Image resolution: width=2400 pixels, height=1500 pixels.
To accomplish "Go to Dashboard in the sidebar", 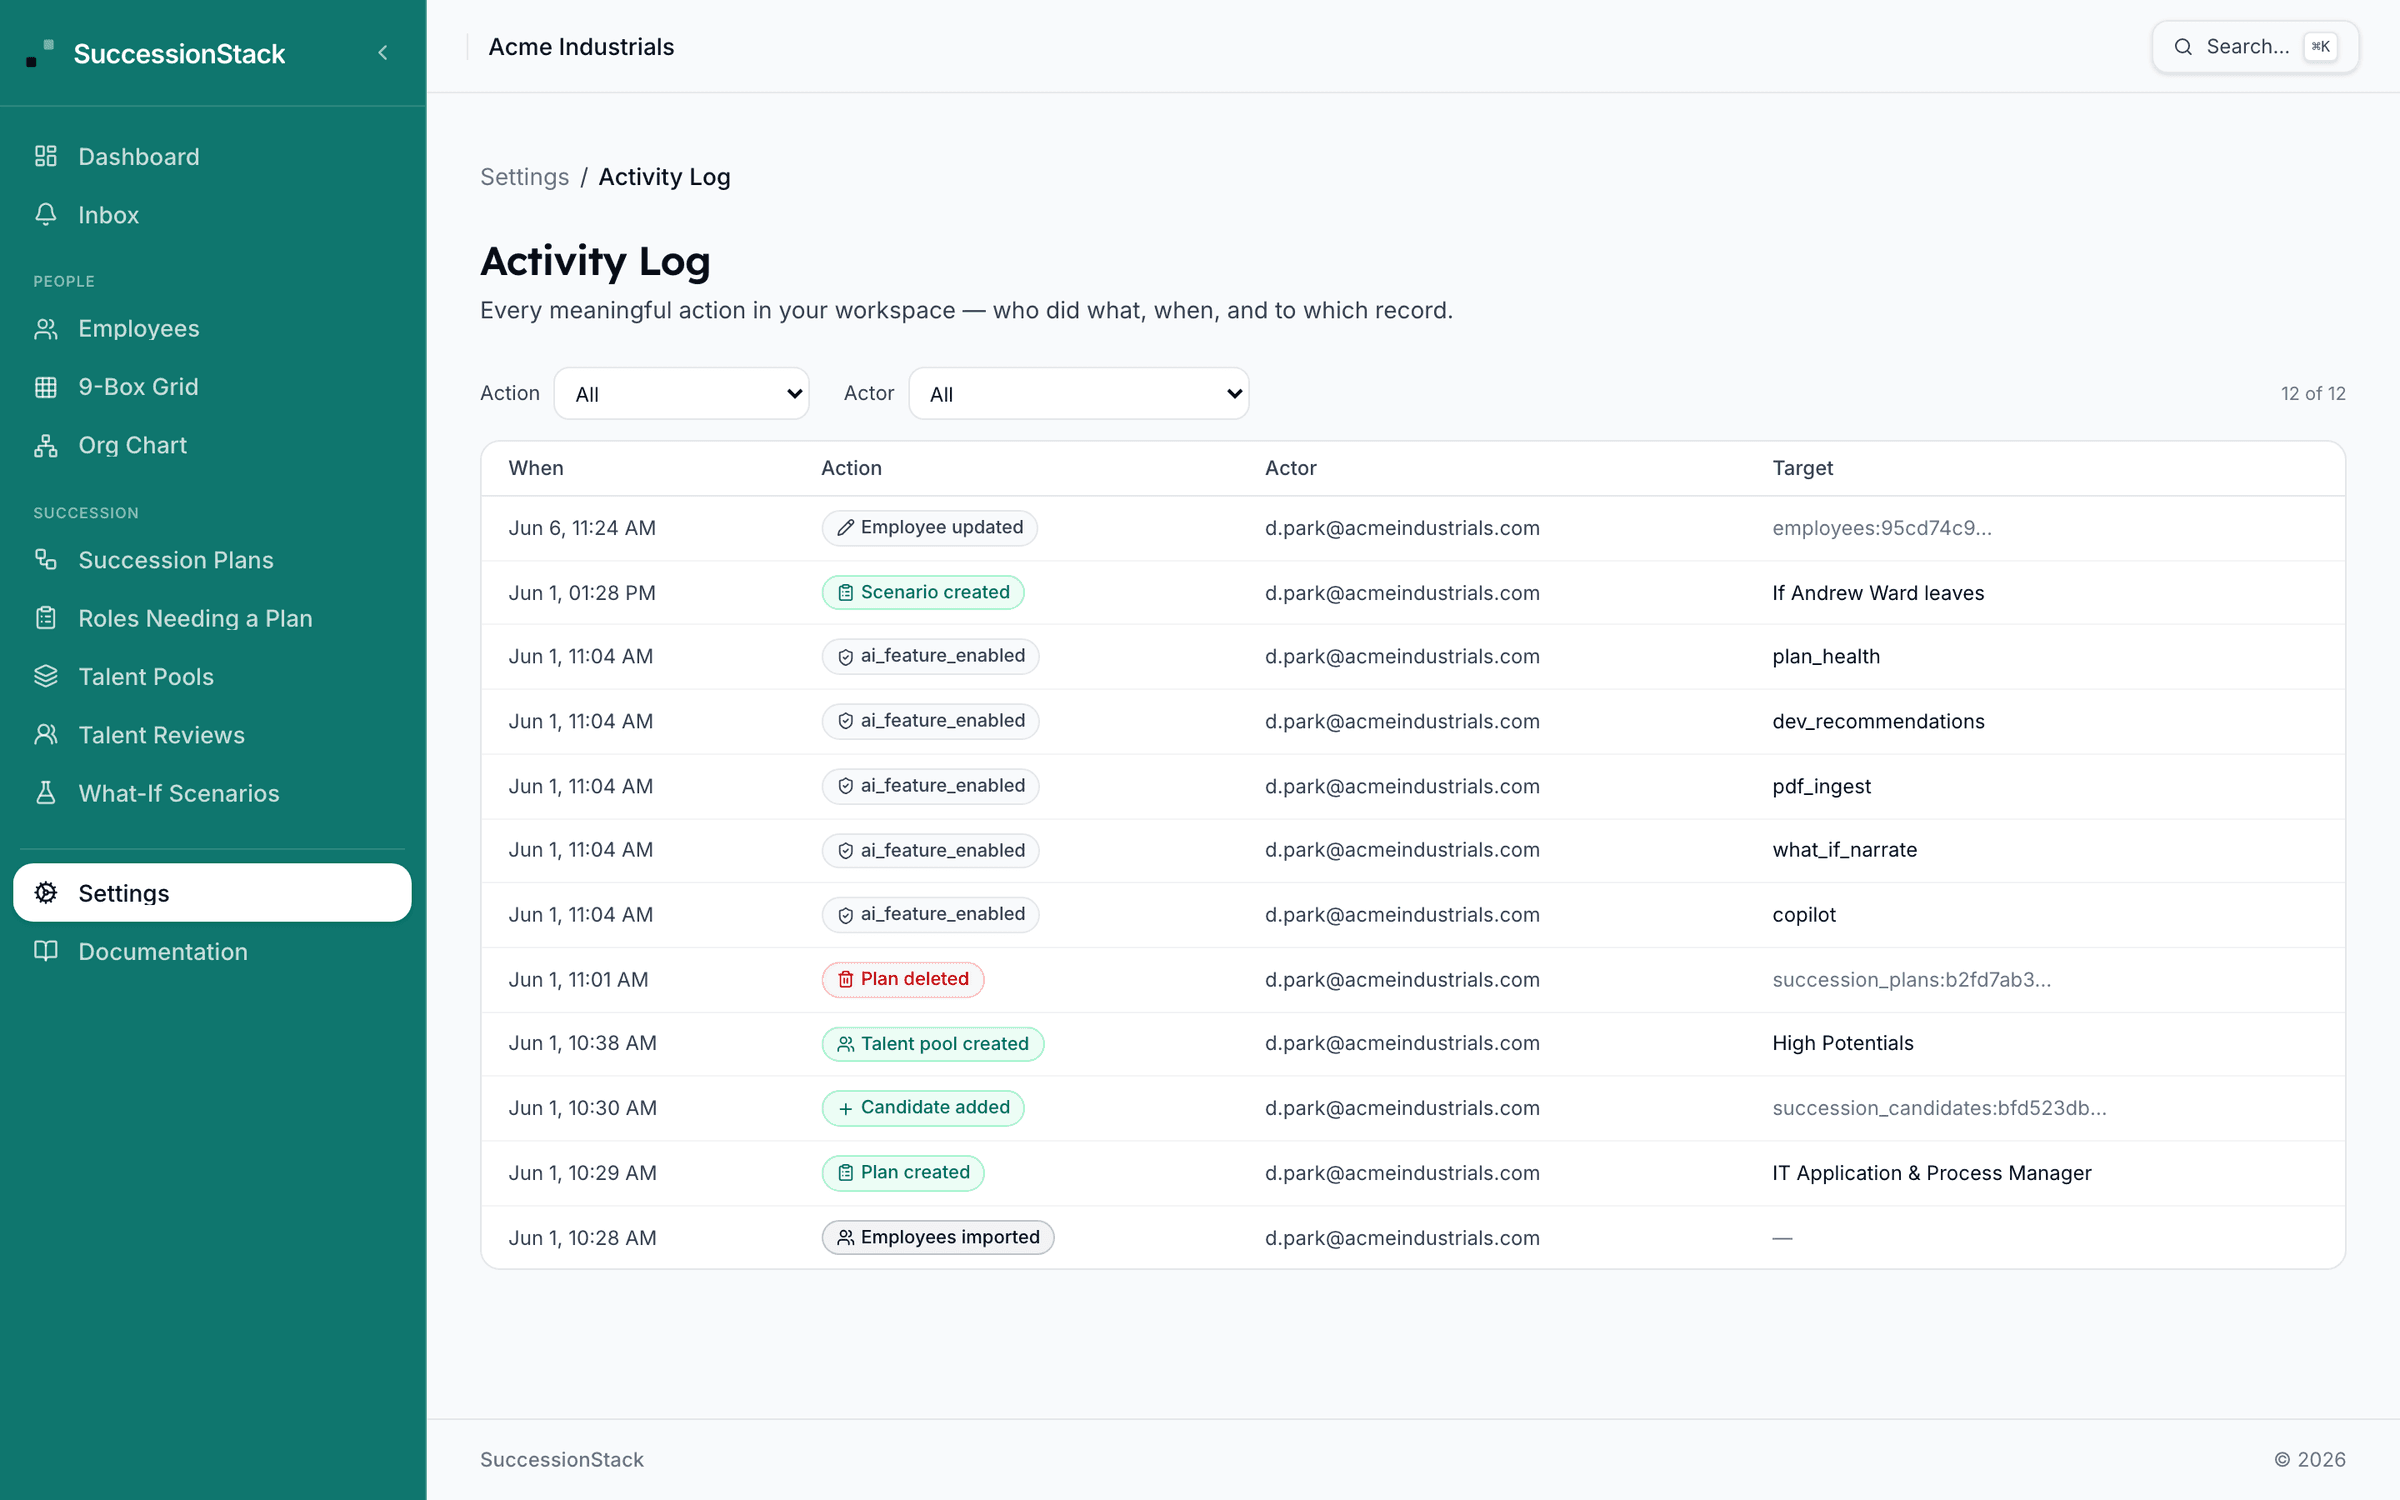I will click(x=212, y=156).
